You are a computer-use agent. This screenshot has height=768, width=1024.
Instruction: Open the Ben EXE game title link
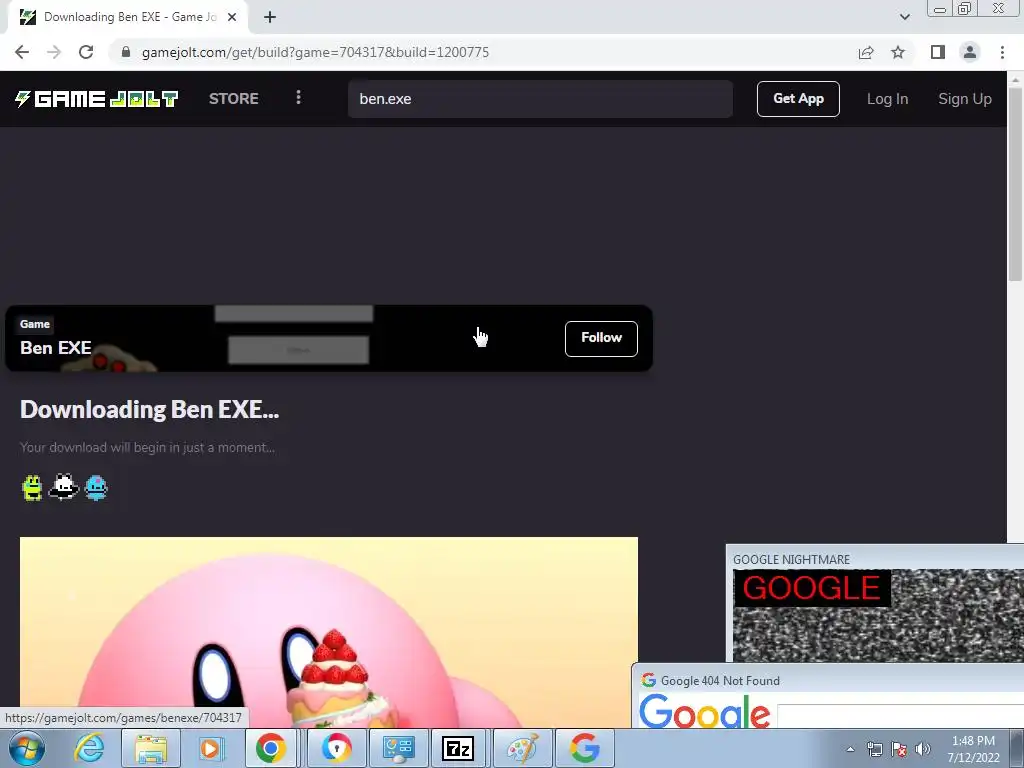(x=56, y=348)
